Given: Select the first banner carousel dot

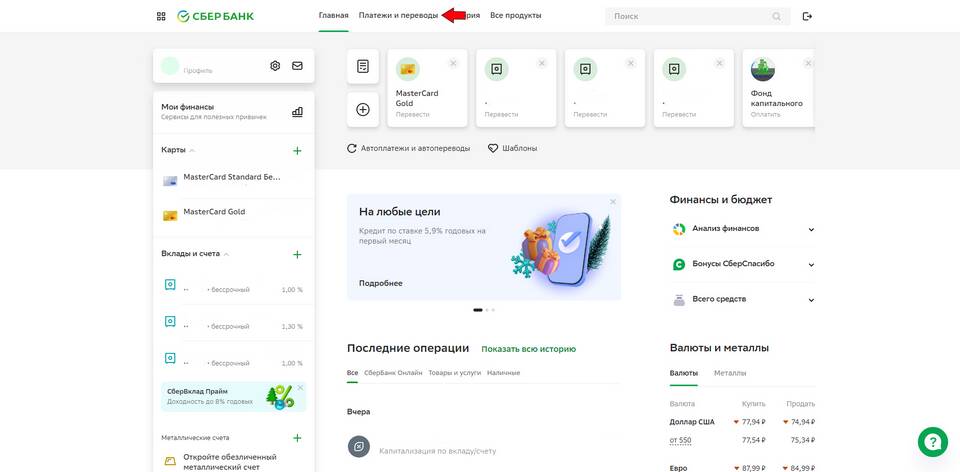Looking at the screenshot, I should (x=478, y=310).
